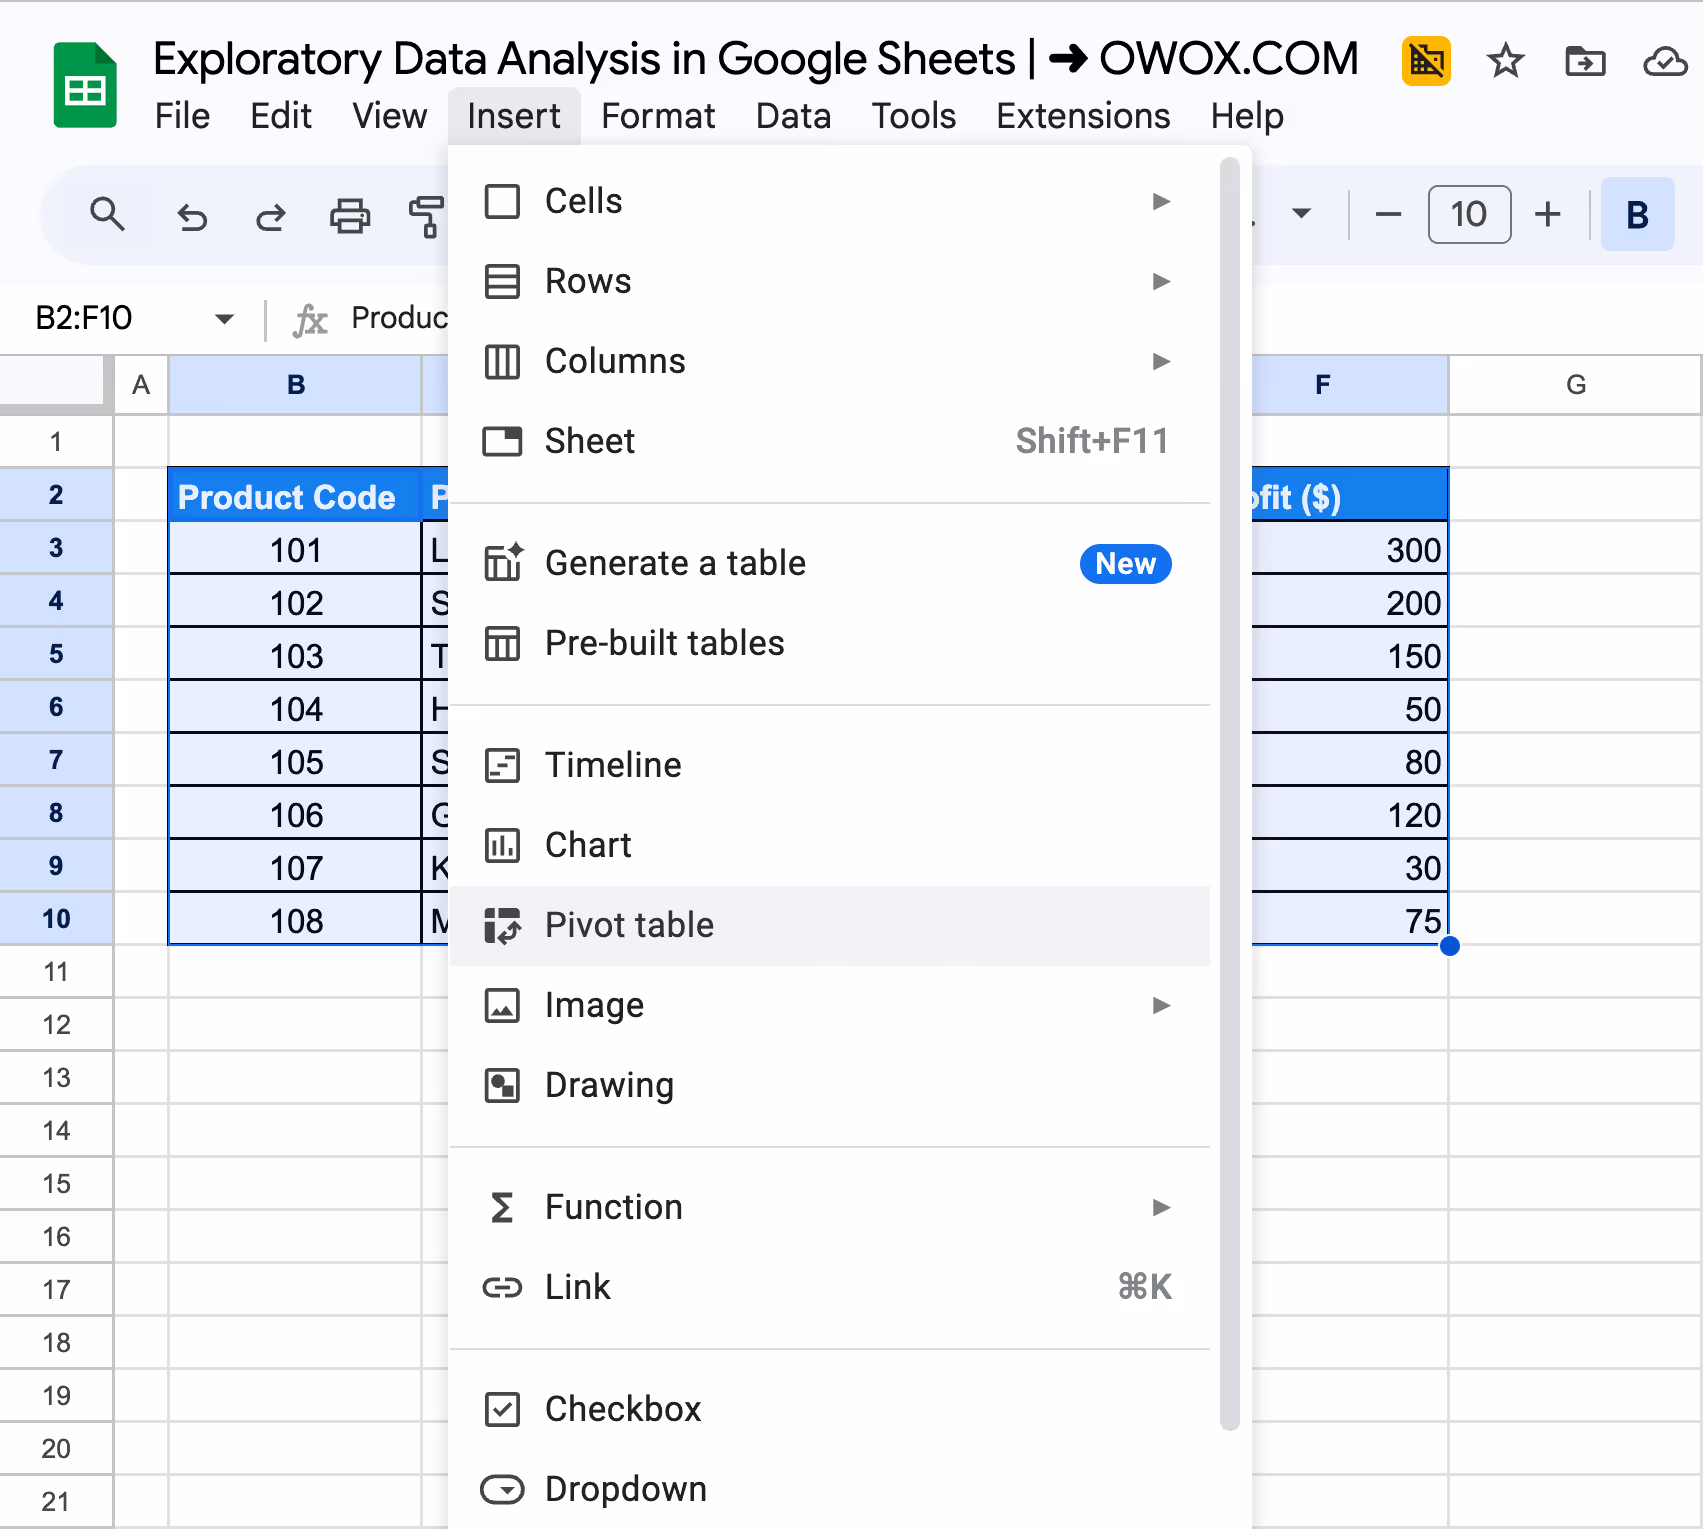Toggle bold formatting
Image resolution: width=1703 pixels, height=1529 pixels.
[1637, 214]
